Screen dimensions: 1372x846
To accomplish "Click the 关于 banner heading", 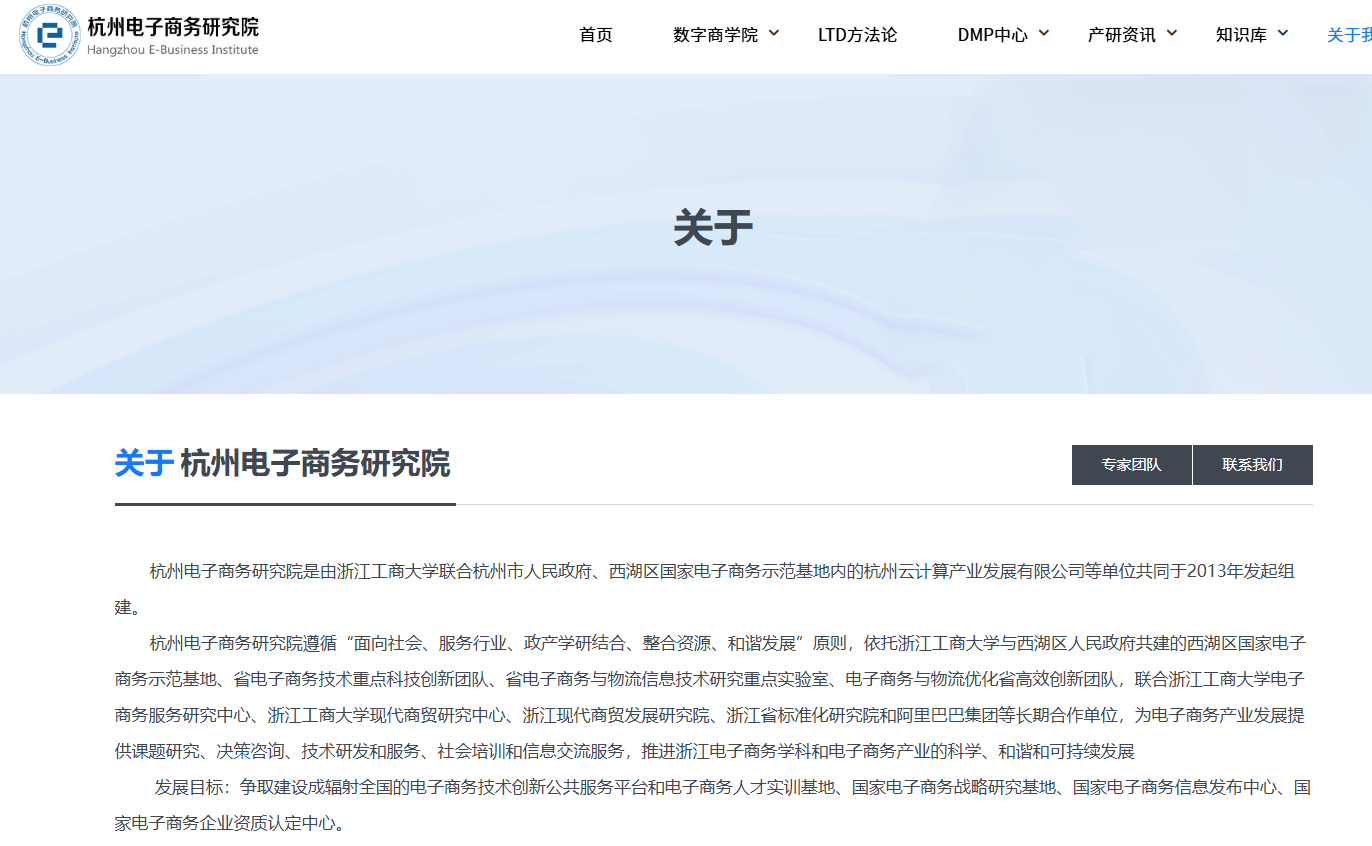I will (713, 228).
